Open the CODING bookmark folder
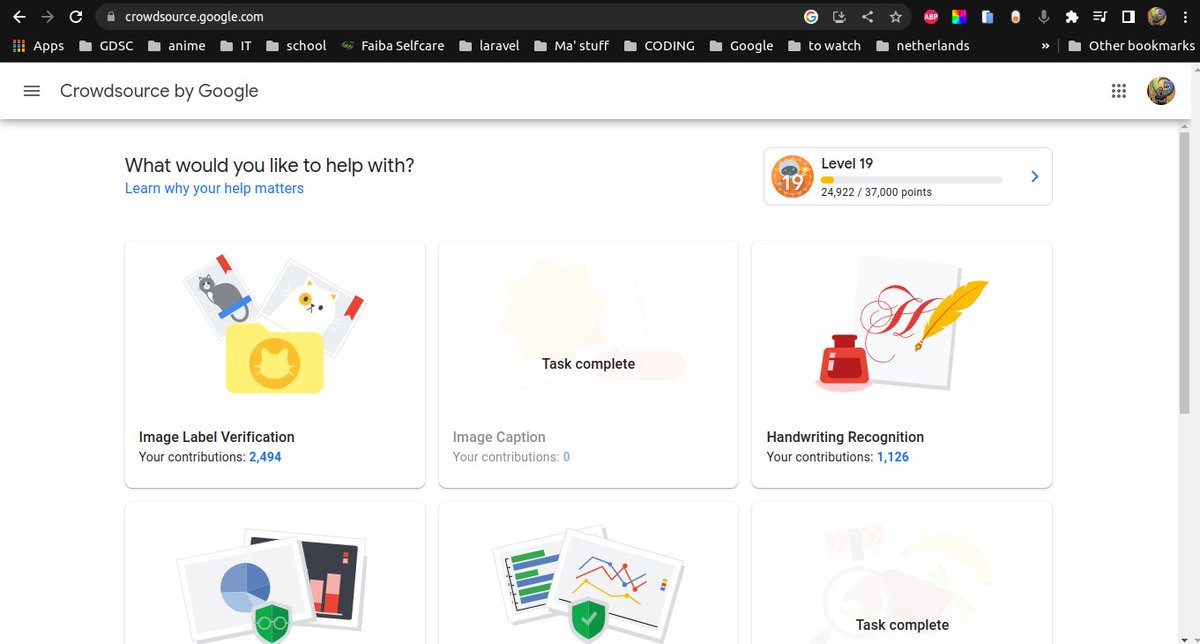The height and width of the screenshot is (644, 1200). pos(658,46)
